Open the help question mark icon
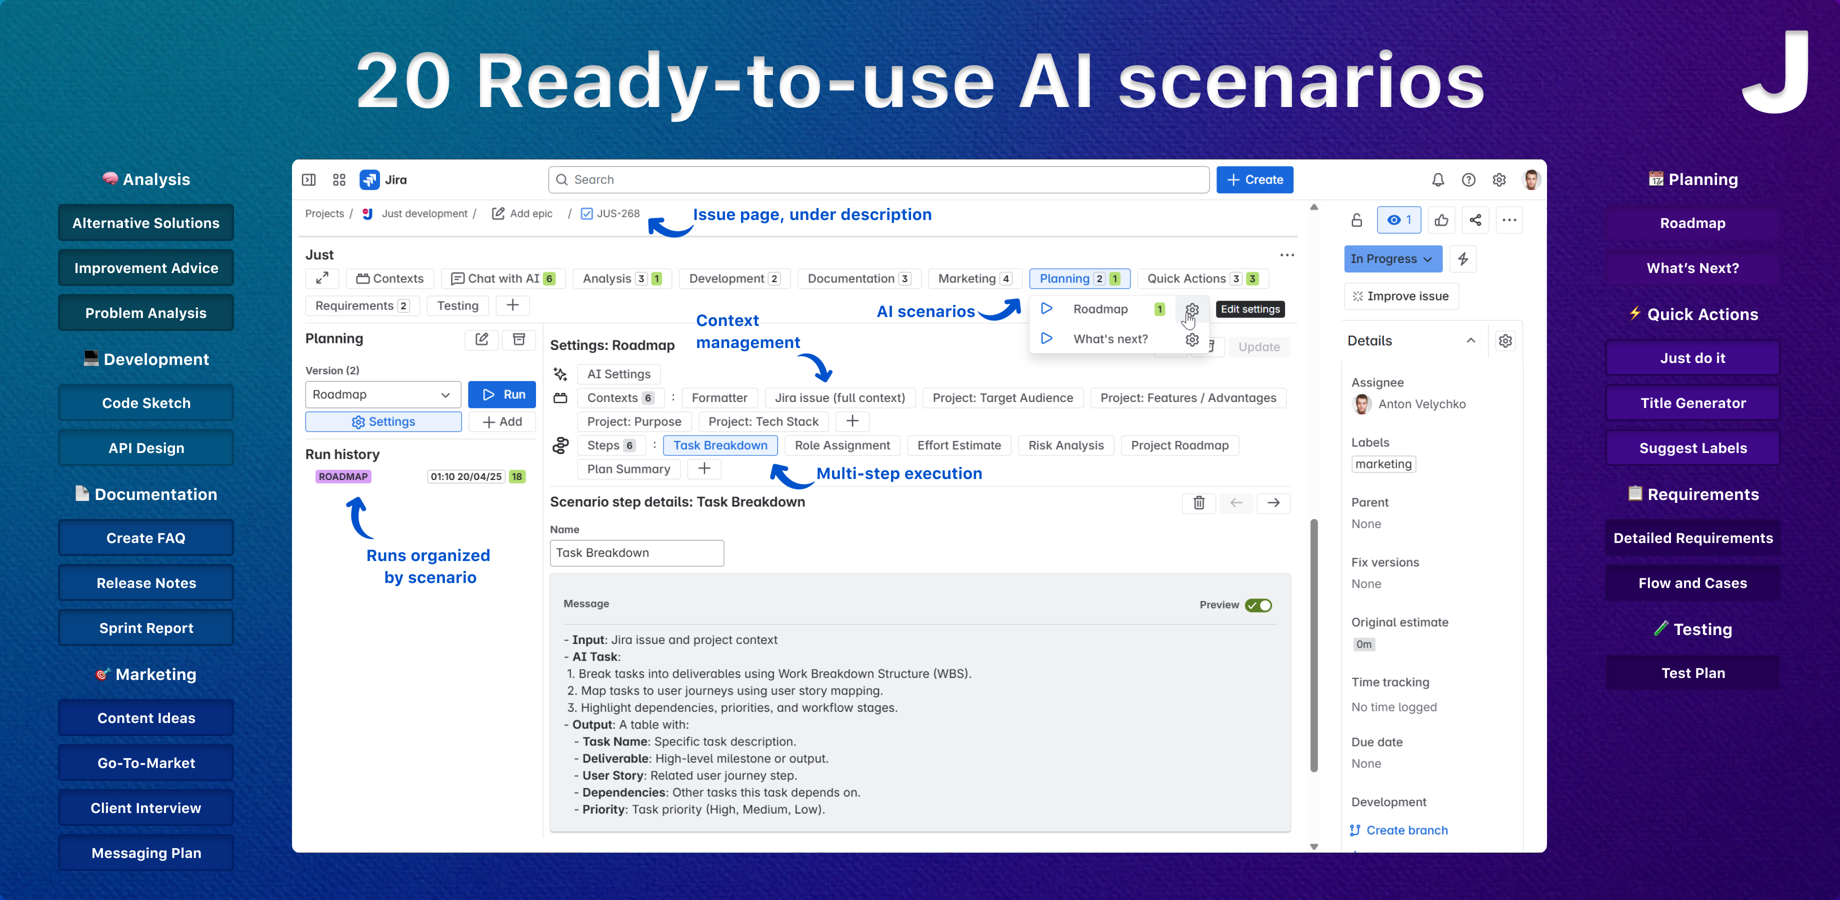This screenshot has width=1840, height=900. tap(1468, 180)
